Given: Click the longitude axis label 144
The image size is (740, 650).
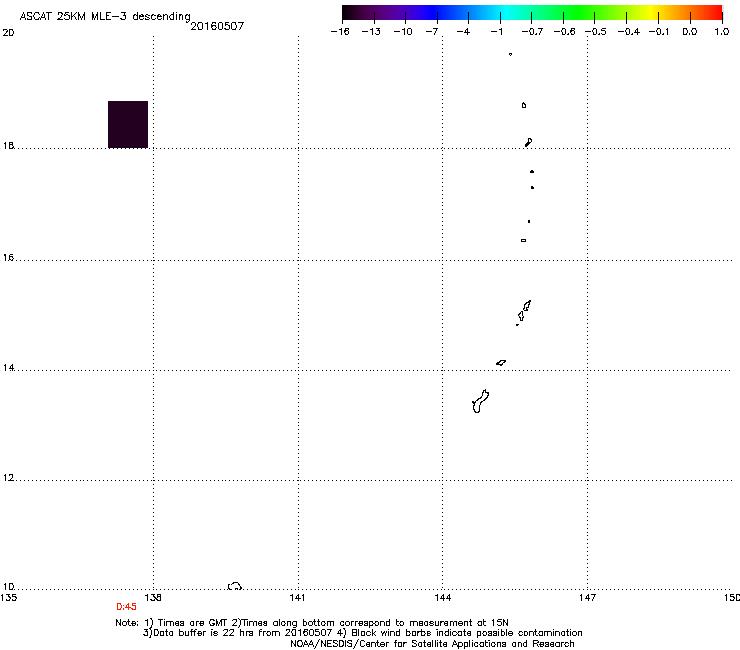Looking at the screenshot, I should (443, 598).
